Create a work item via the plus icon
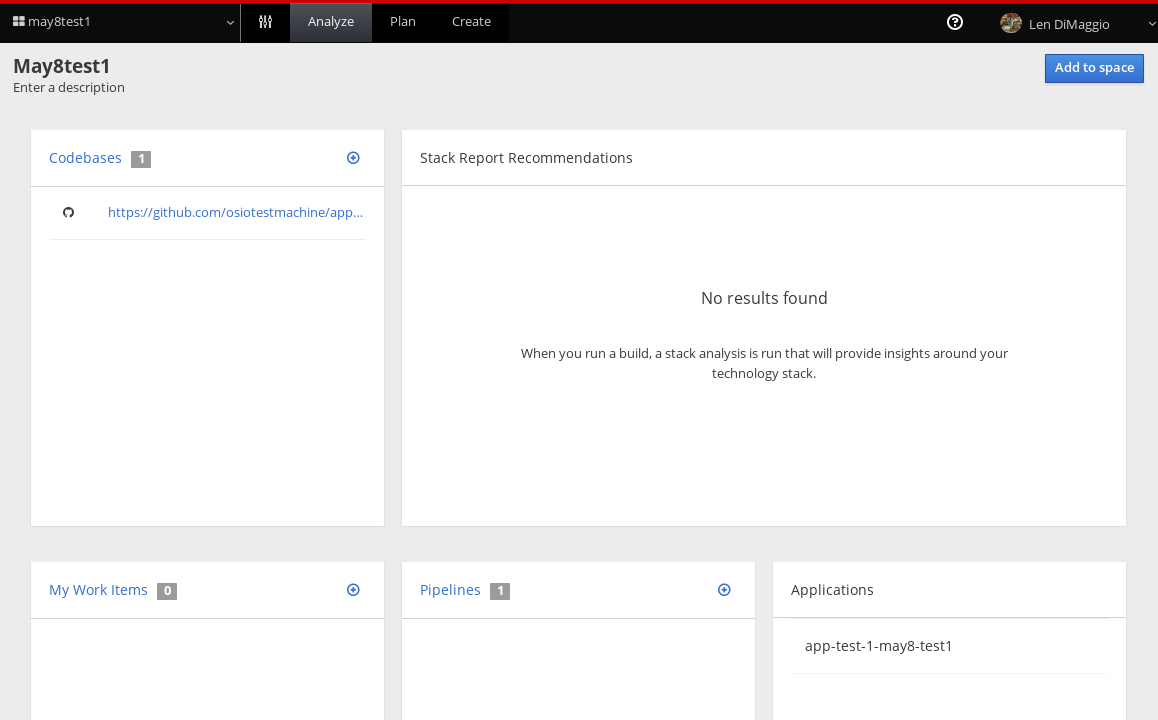The height and width of the screenshot is (720, 1158). pos(353,589)
